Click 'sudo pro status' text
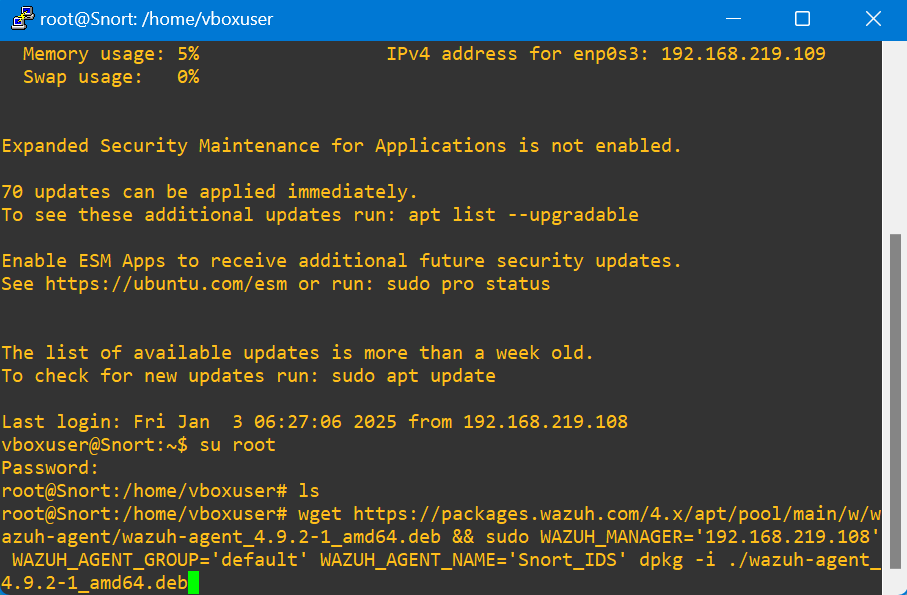 point(469,284)
